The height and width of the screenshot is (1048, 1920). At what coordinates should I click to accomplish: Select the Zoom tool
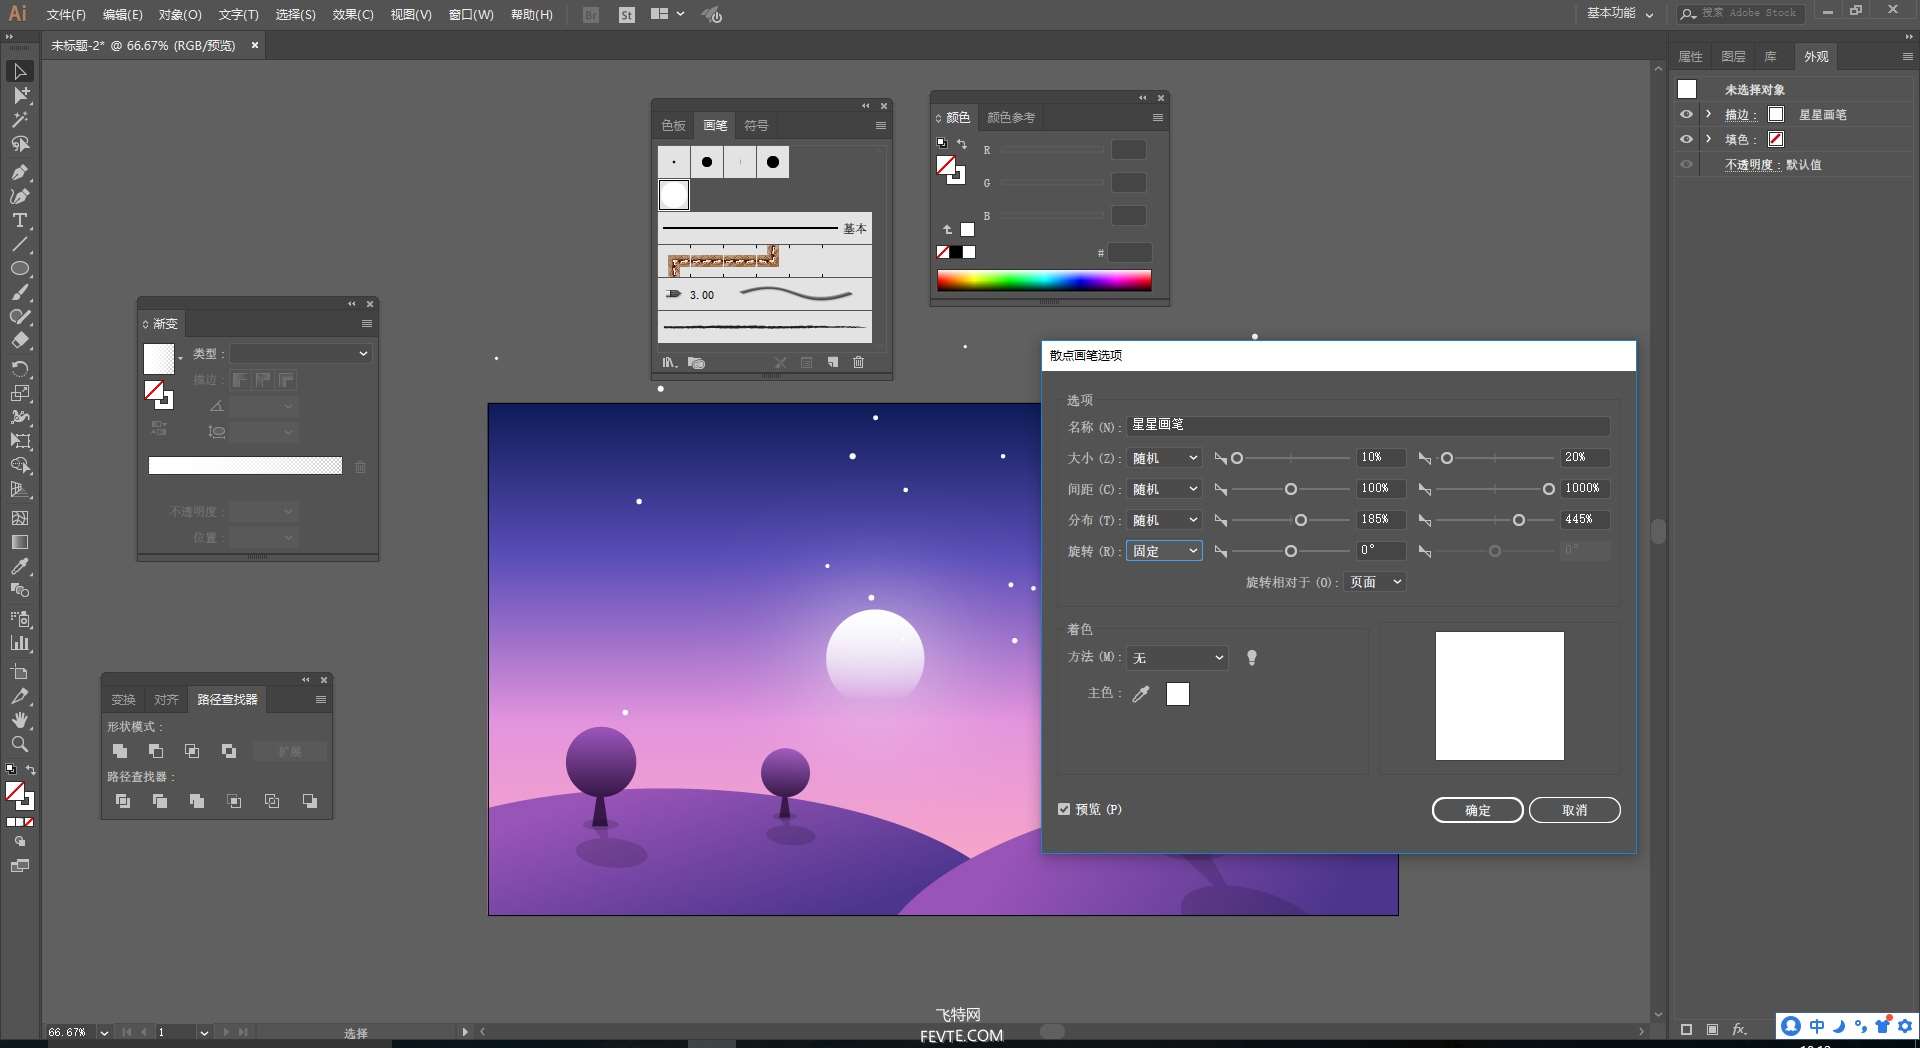(x=20, y=744)
